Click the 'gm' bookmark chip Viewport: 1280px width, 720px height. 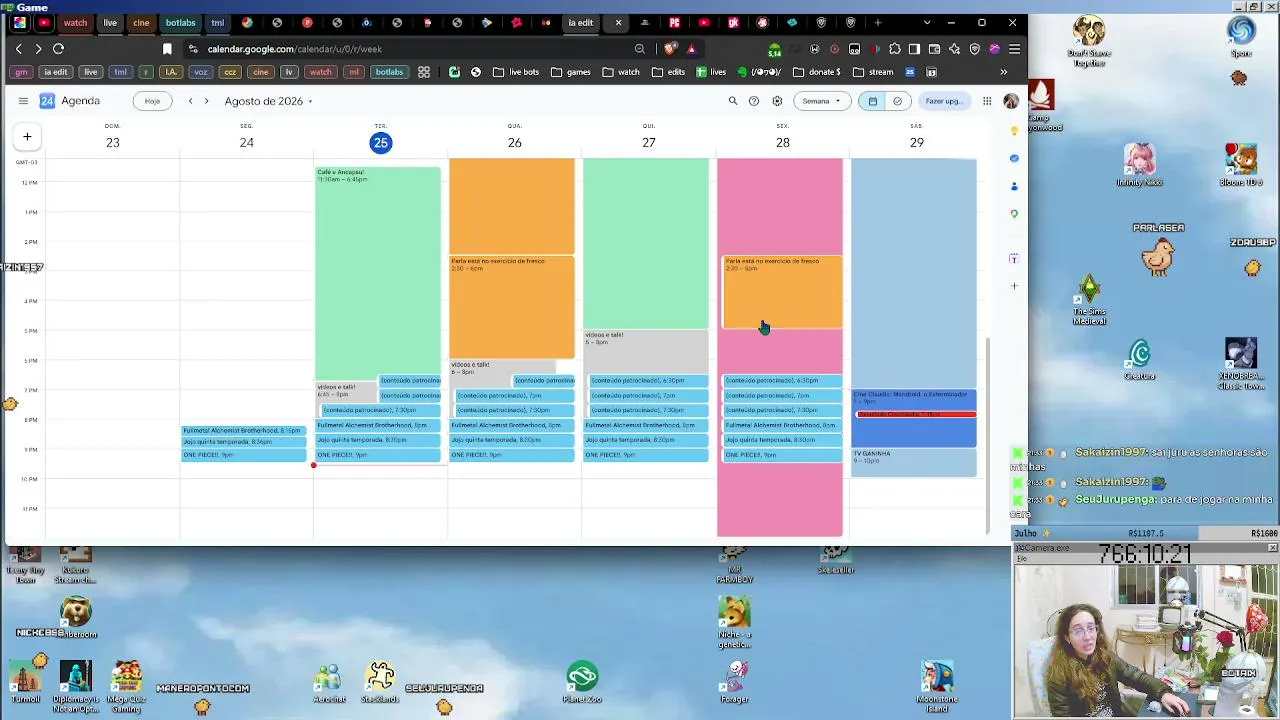coord(21,72)
